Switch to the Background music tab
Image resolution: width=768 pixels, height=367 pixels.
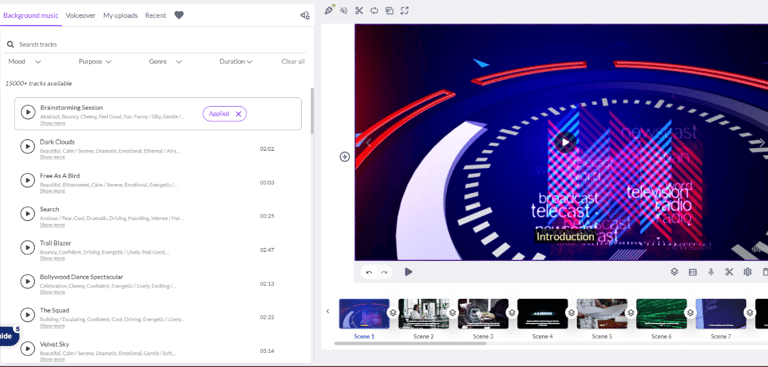point(31,16)
